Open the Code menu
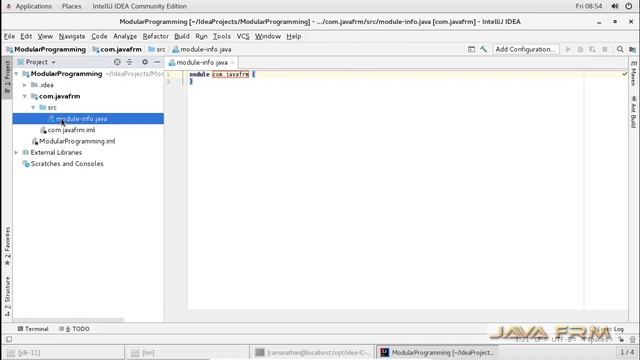Image resolution: width=640 pixels, height=360 pixels. pos(99,36)
